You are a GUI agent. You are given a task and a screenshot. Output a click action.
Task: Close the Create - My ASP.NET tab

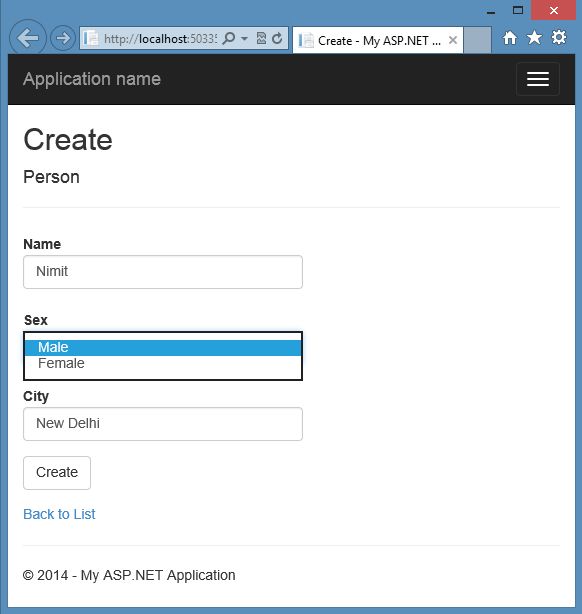453,40
